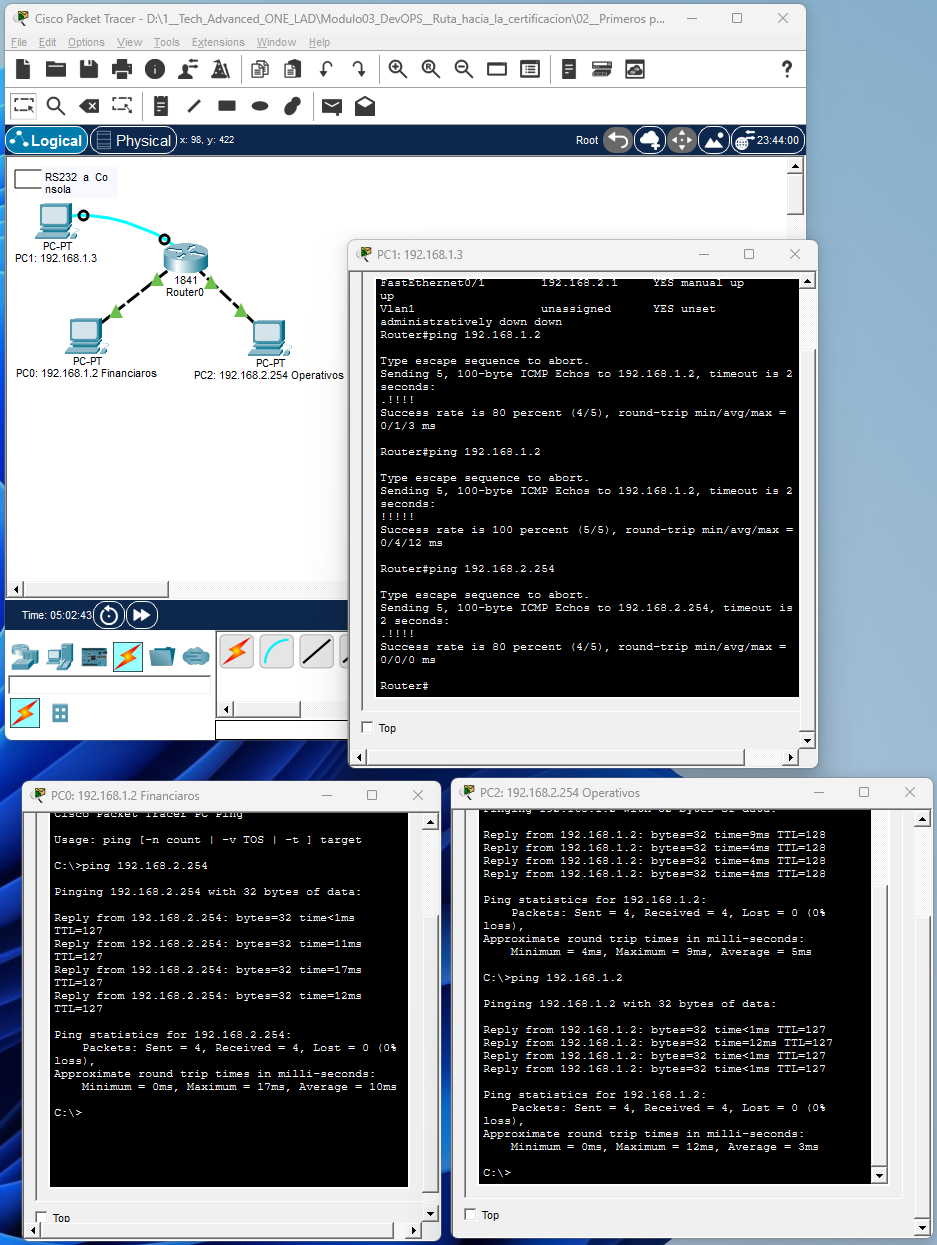Reset zoom with the R magnifier
The width and height of the screenshot is (937, 1245).
click(x=431, y=69)
